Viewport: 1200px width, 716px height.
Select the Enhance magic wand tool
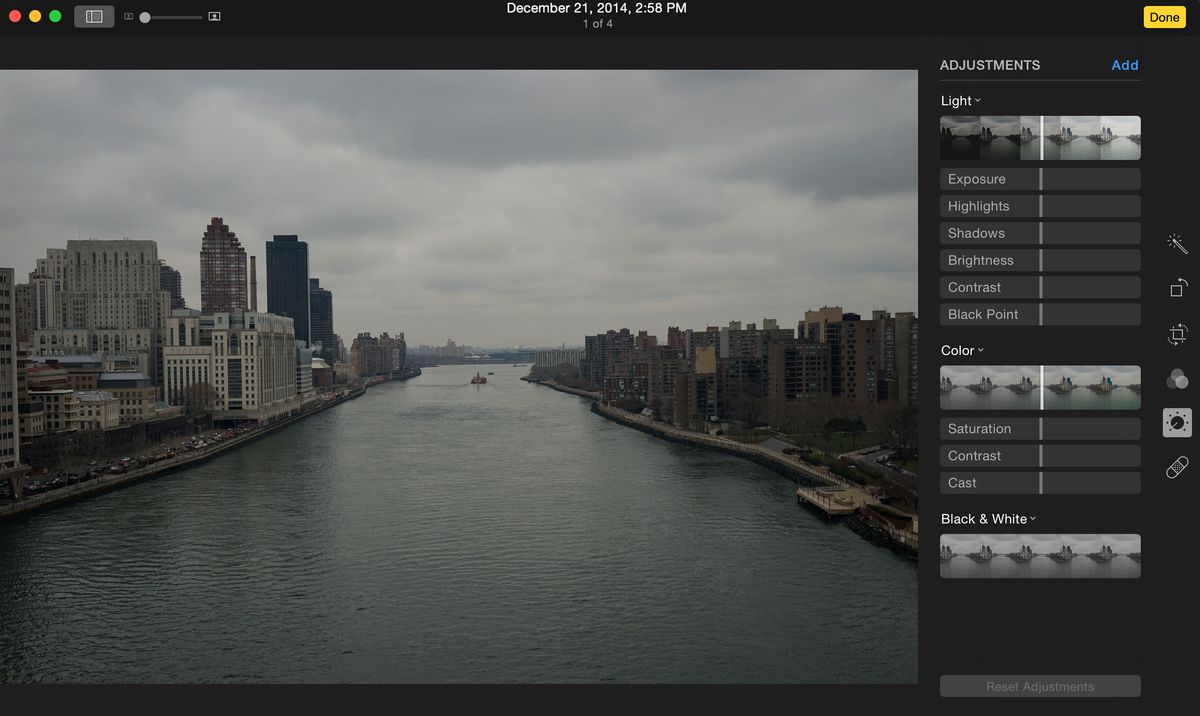(x=1177, y=243)
